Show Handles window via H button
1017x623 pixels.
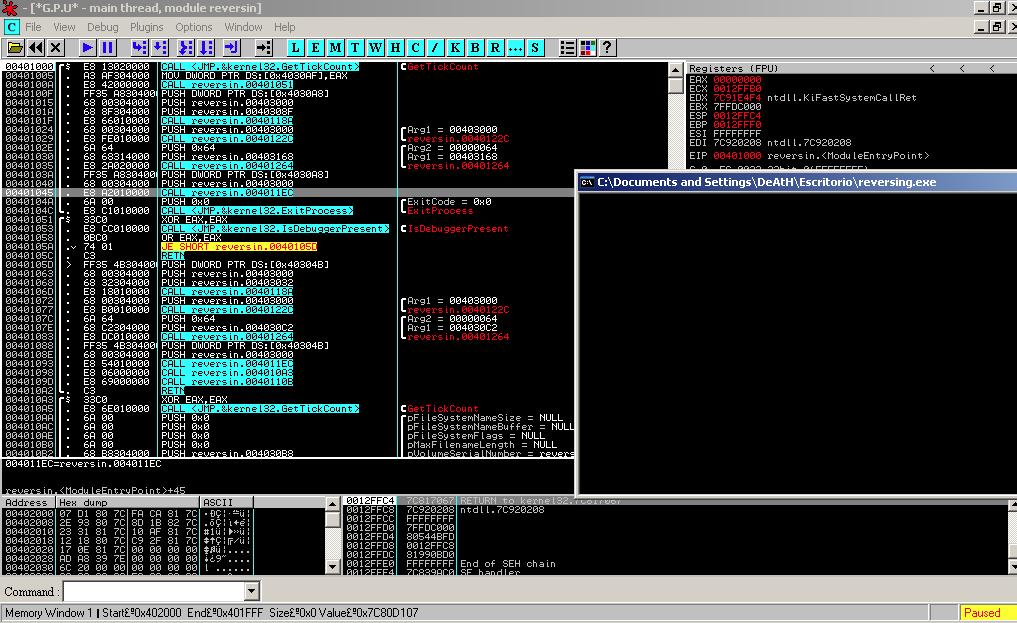click(395, 48)
